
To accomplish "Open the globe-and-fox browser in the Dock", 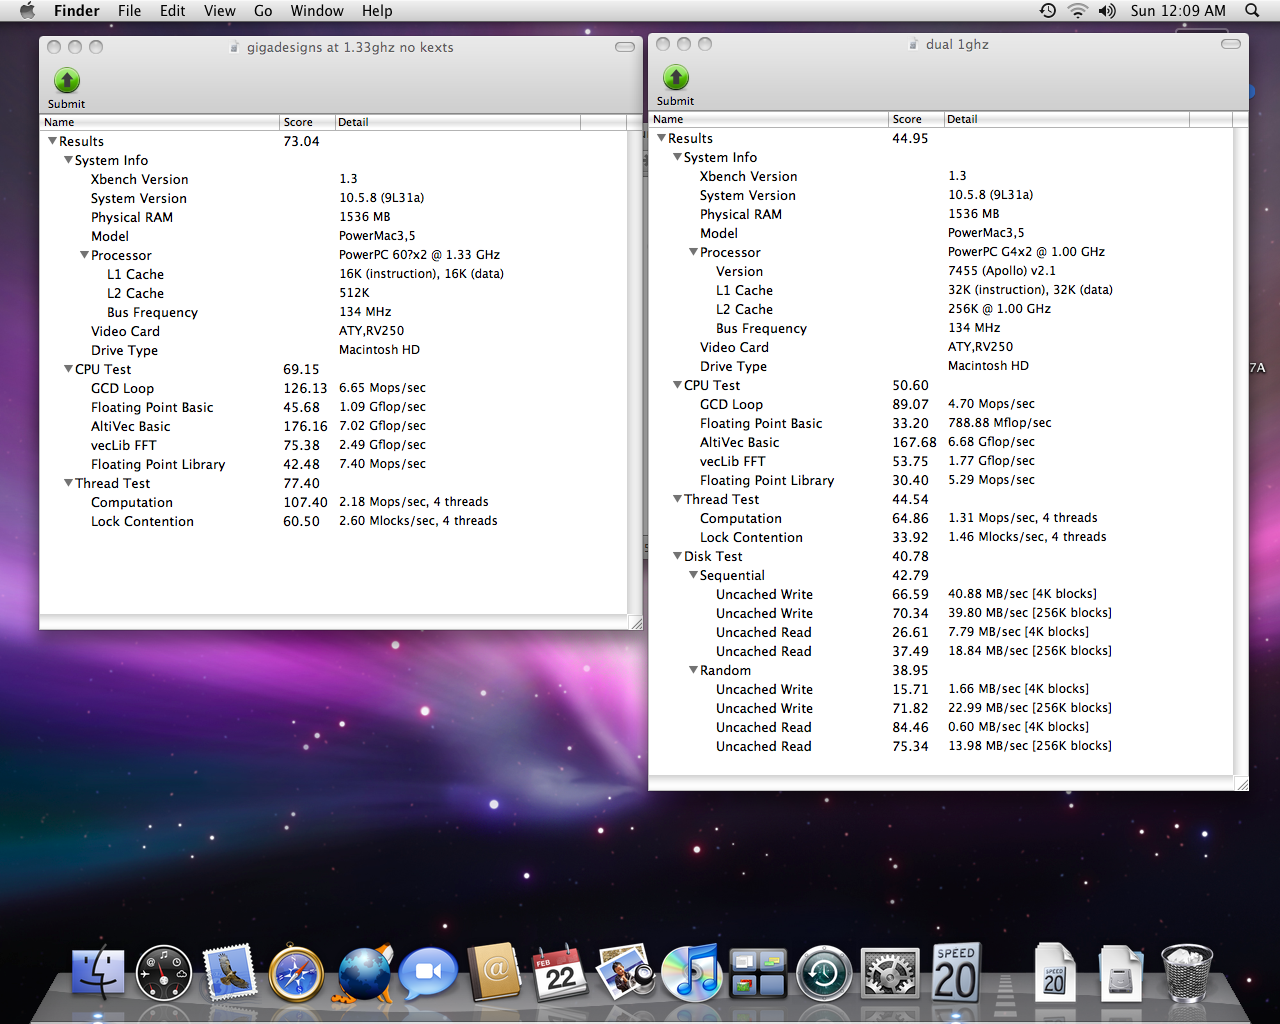I will (363, 973).
